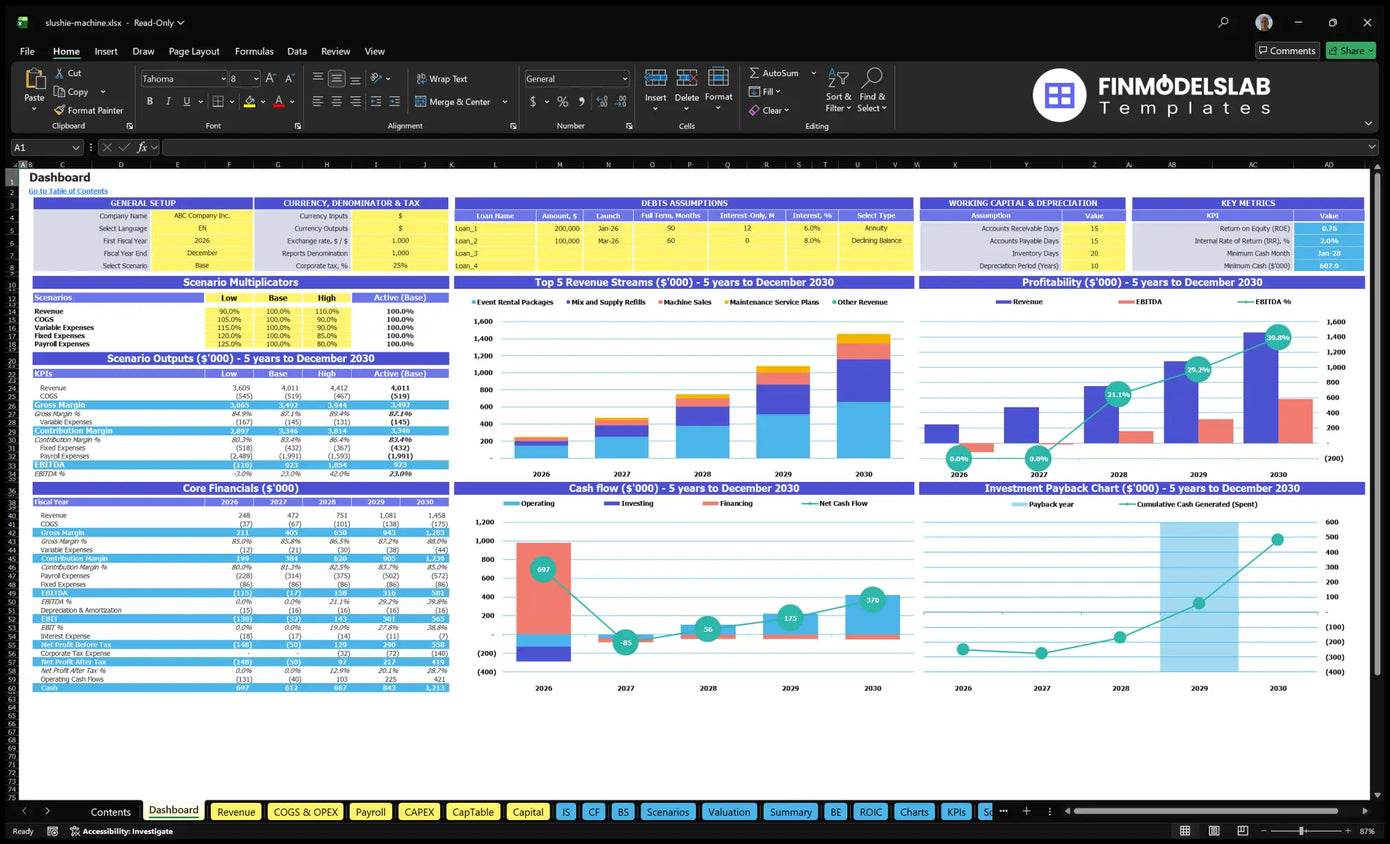
Task: Switch to Page Layout view in status bar
Action: [x=1212, y=831]
